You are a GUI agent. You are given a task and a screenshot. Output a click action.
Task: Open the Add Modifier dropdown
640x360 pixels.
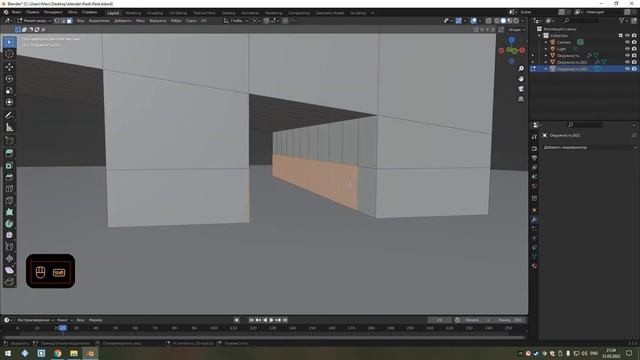pos(589,147)
